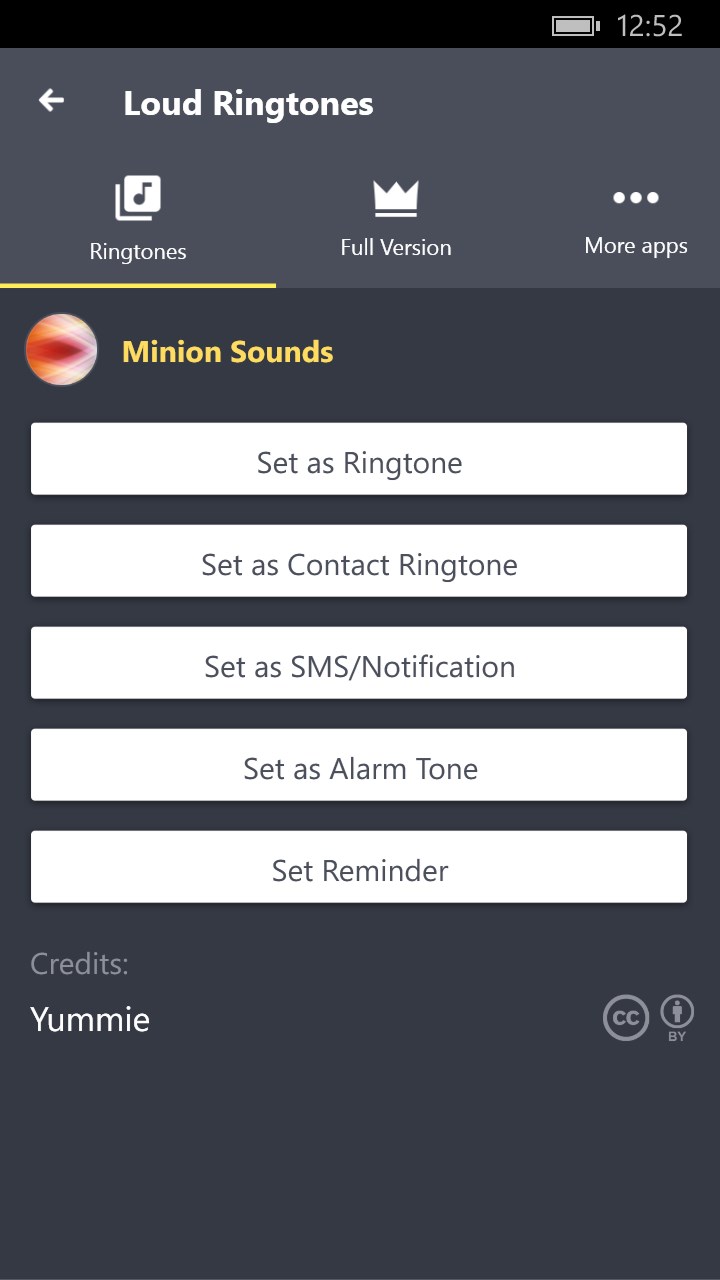The image size is (720, 1280).
Task: Open the More apps tab label
Action: [636, 246]
